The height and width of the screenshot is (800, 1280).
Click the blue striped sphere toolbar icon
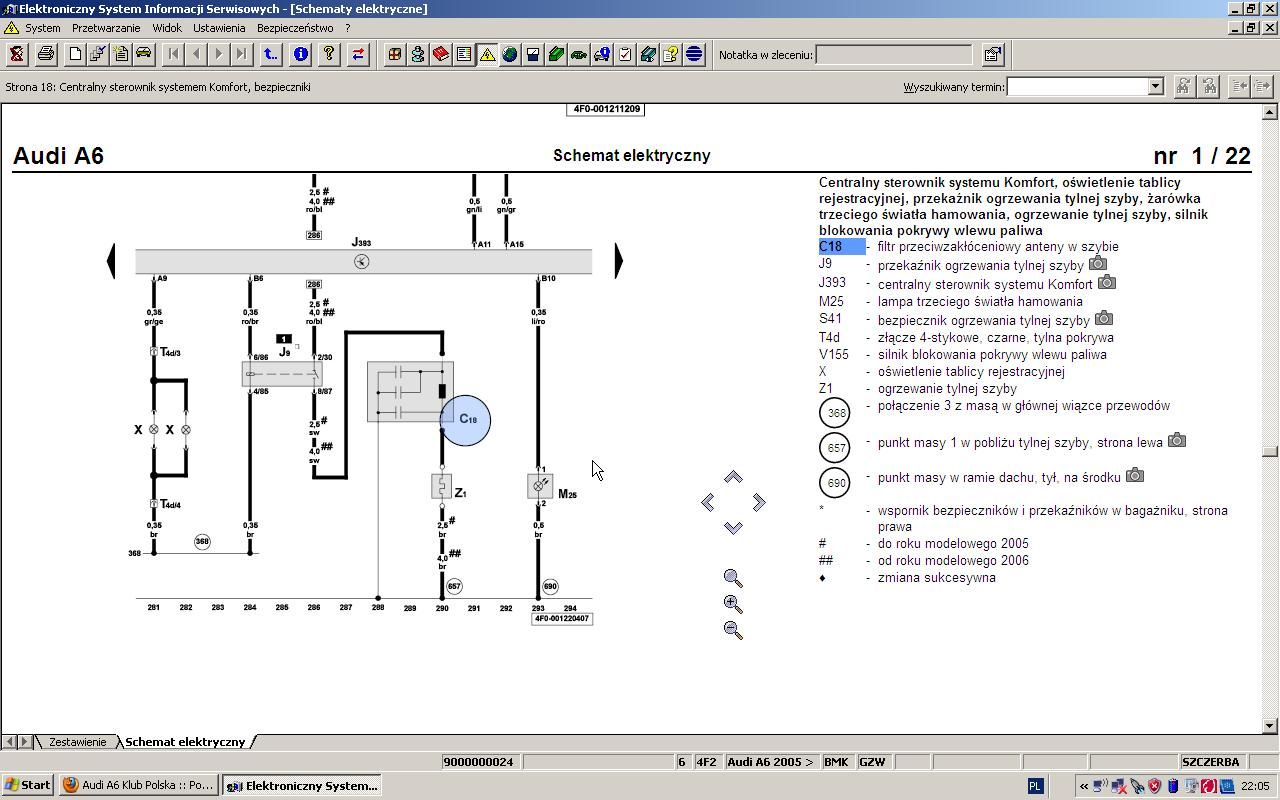tap(694, 54)
